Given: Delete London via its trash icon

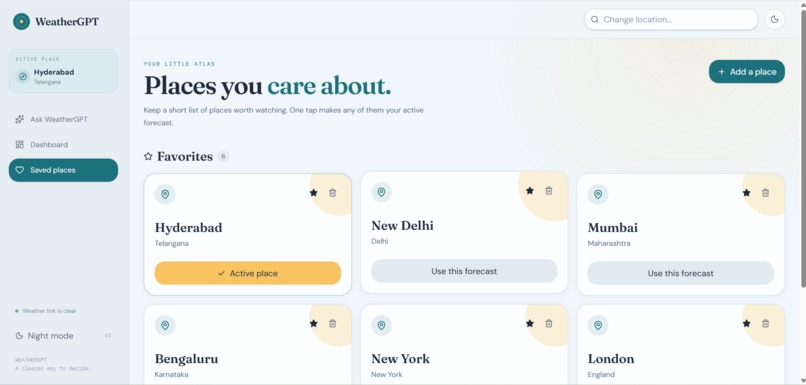Looking at the screenshot, I should (765, 323).
